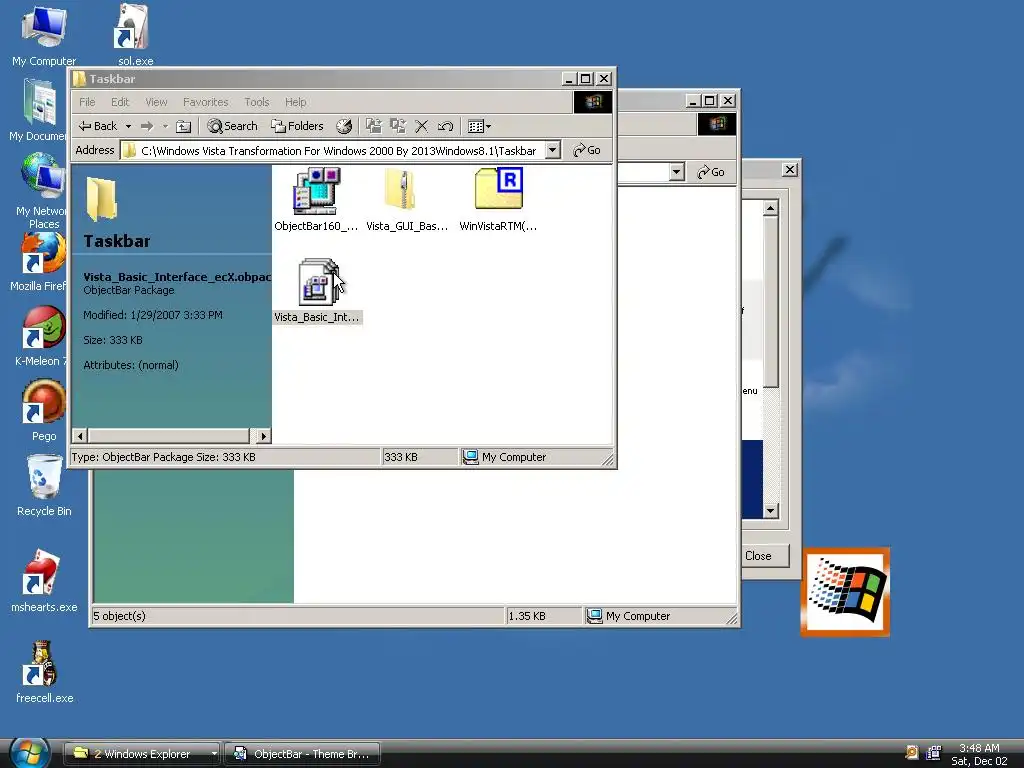Screen dimensions: 1024x768
Task: Select Mozilla Firefox desktop shortcut
Action: [39, 263]
